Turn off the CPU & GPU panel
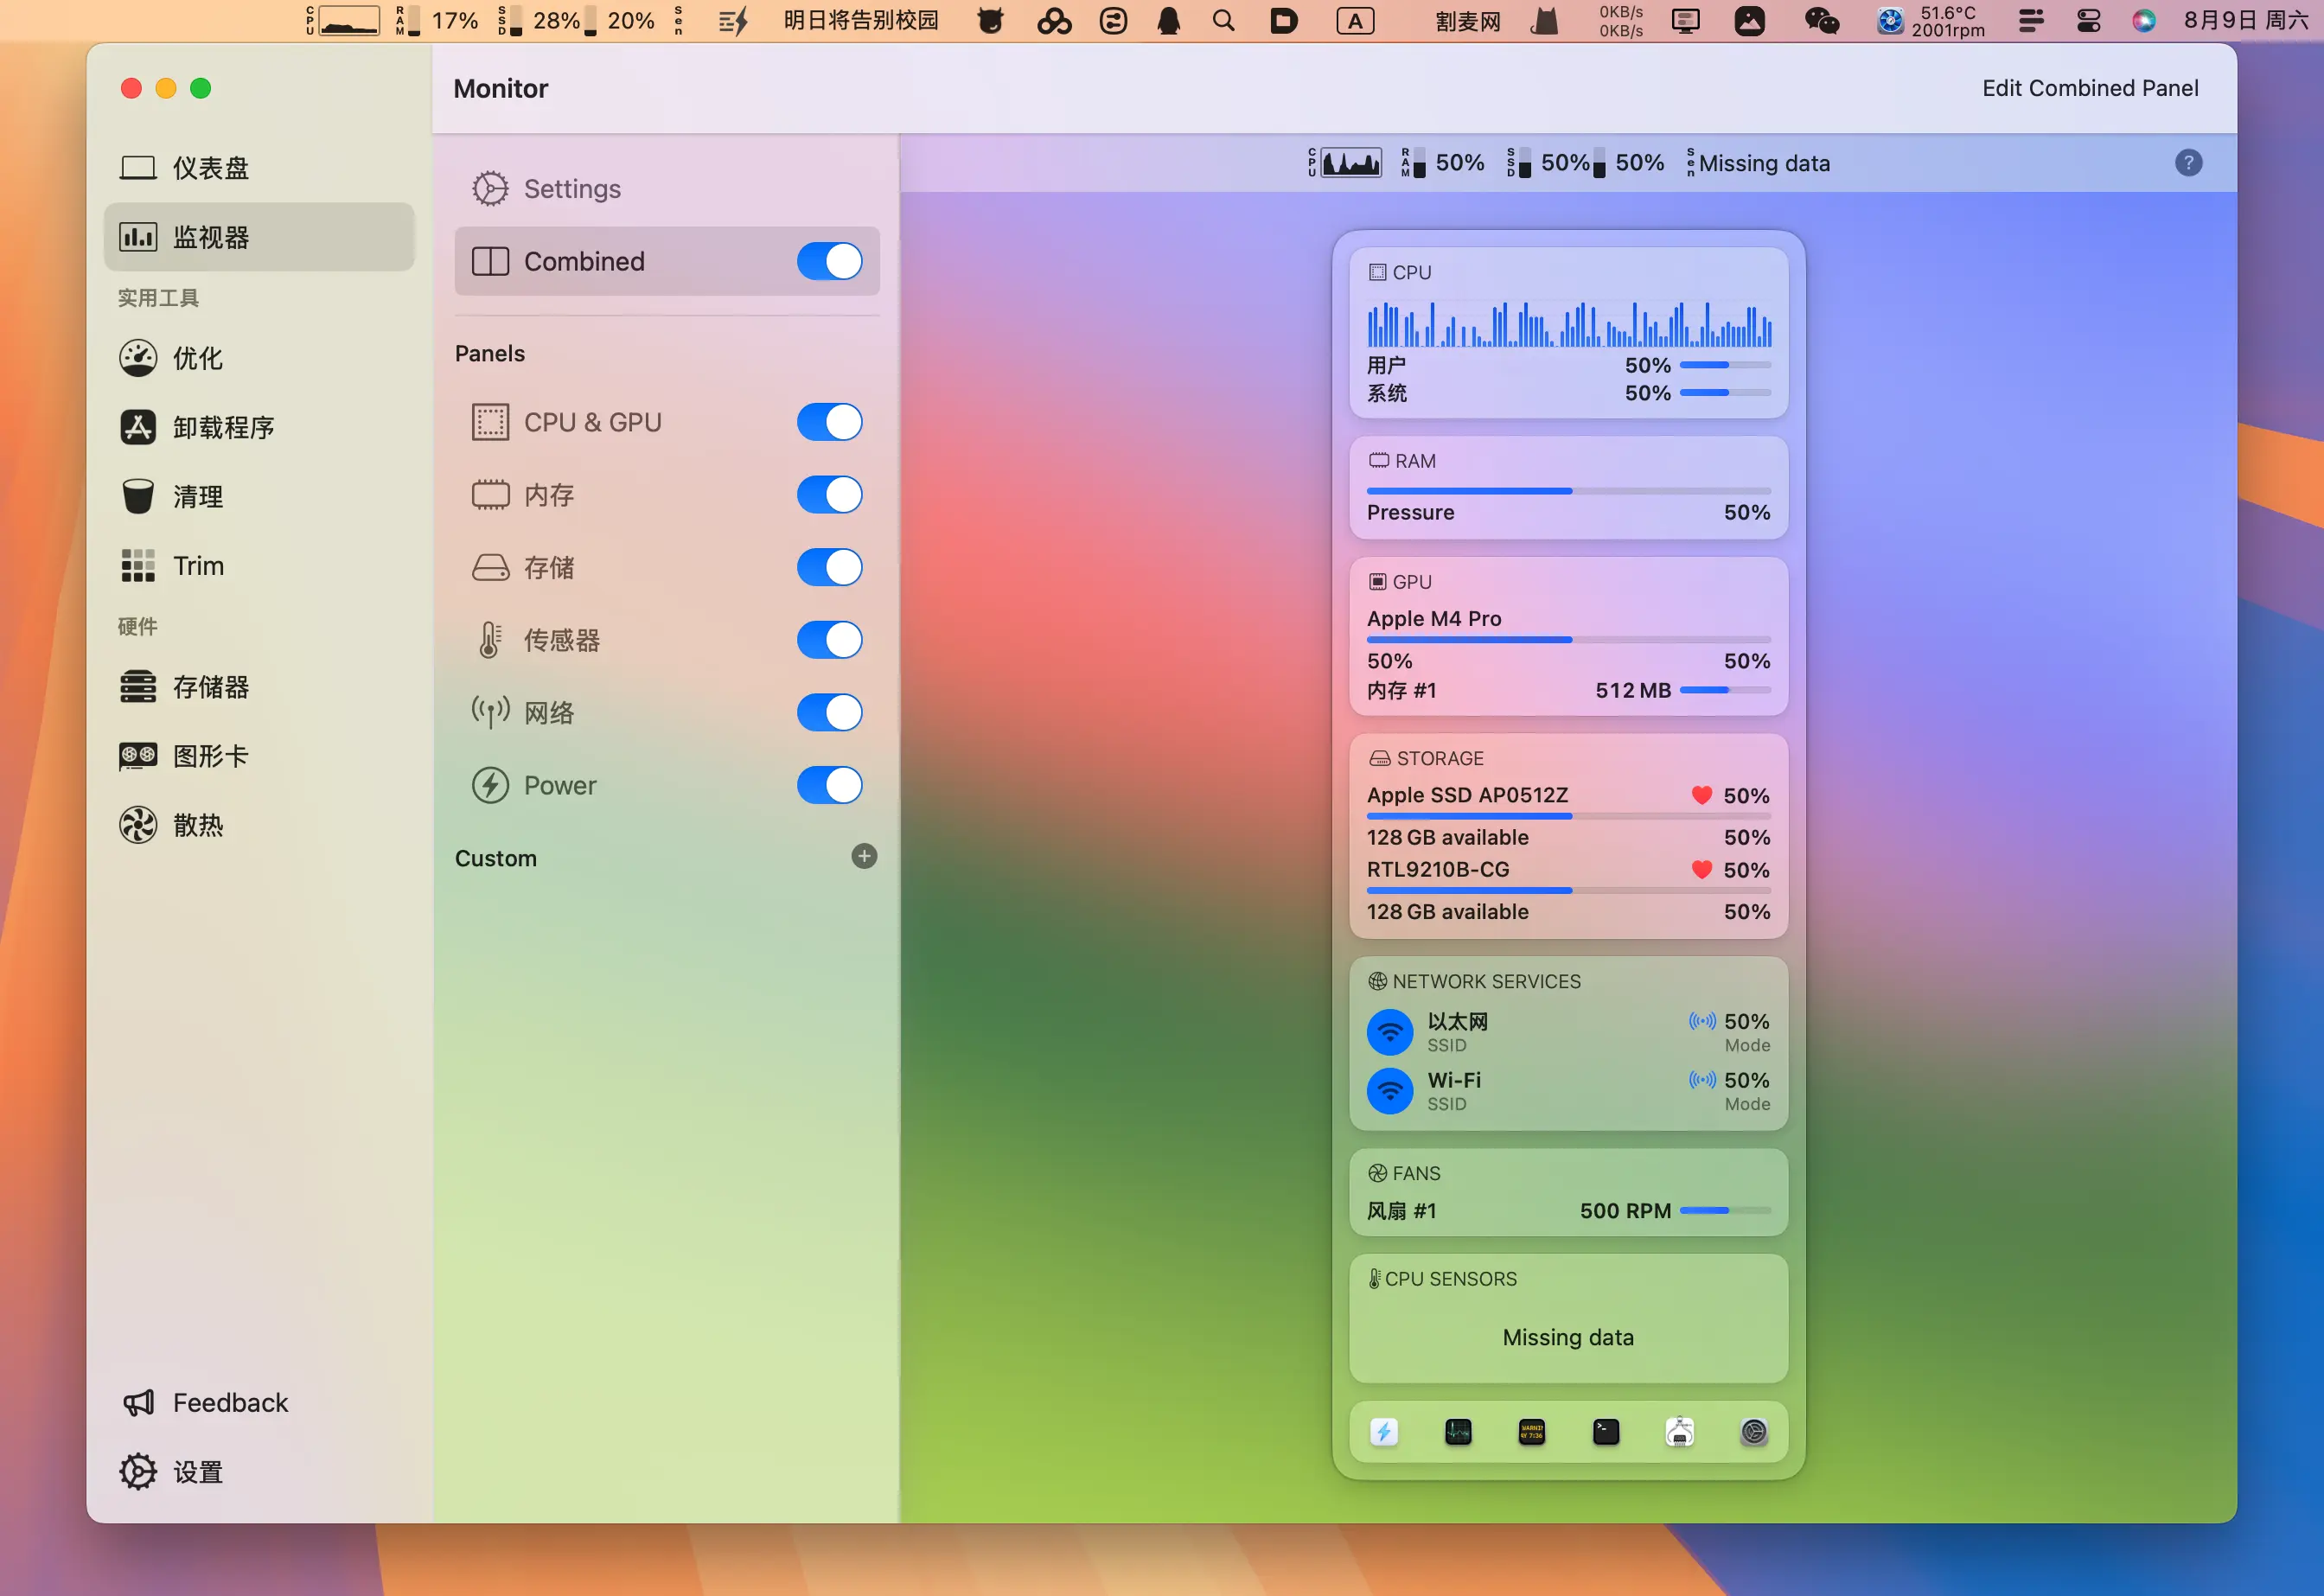 (x=829, y=422)
